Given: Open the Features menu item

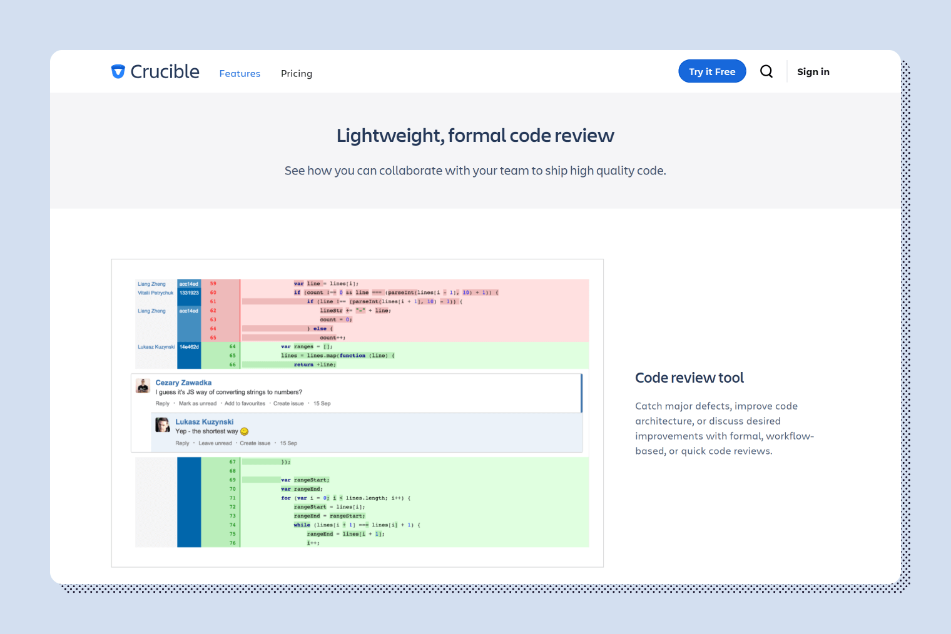Looking at the screenshot, I should point(240,73).
